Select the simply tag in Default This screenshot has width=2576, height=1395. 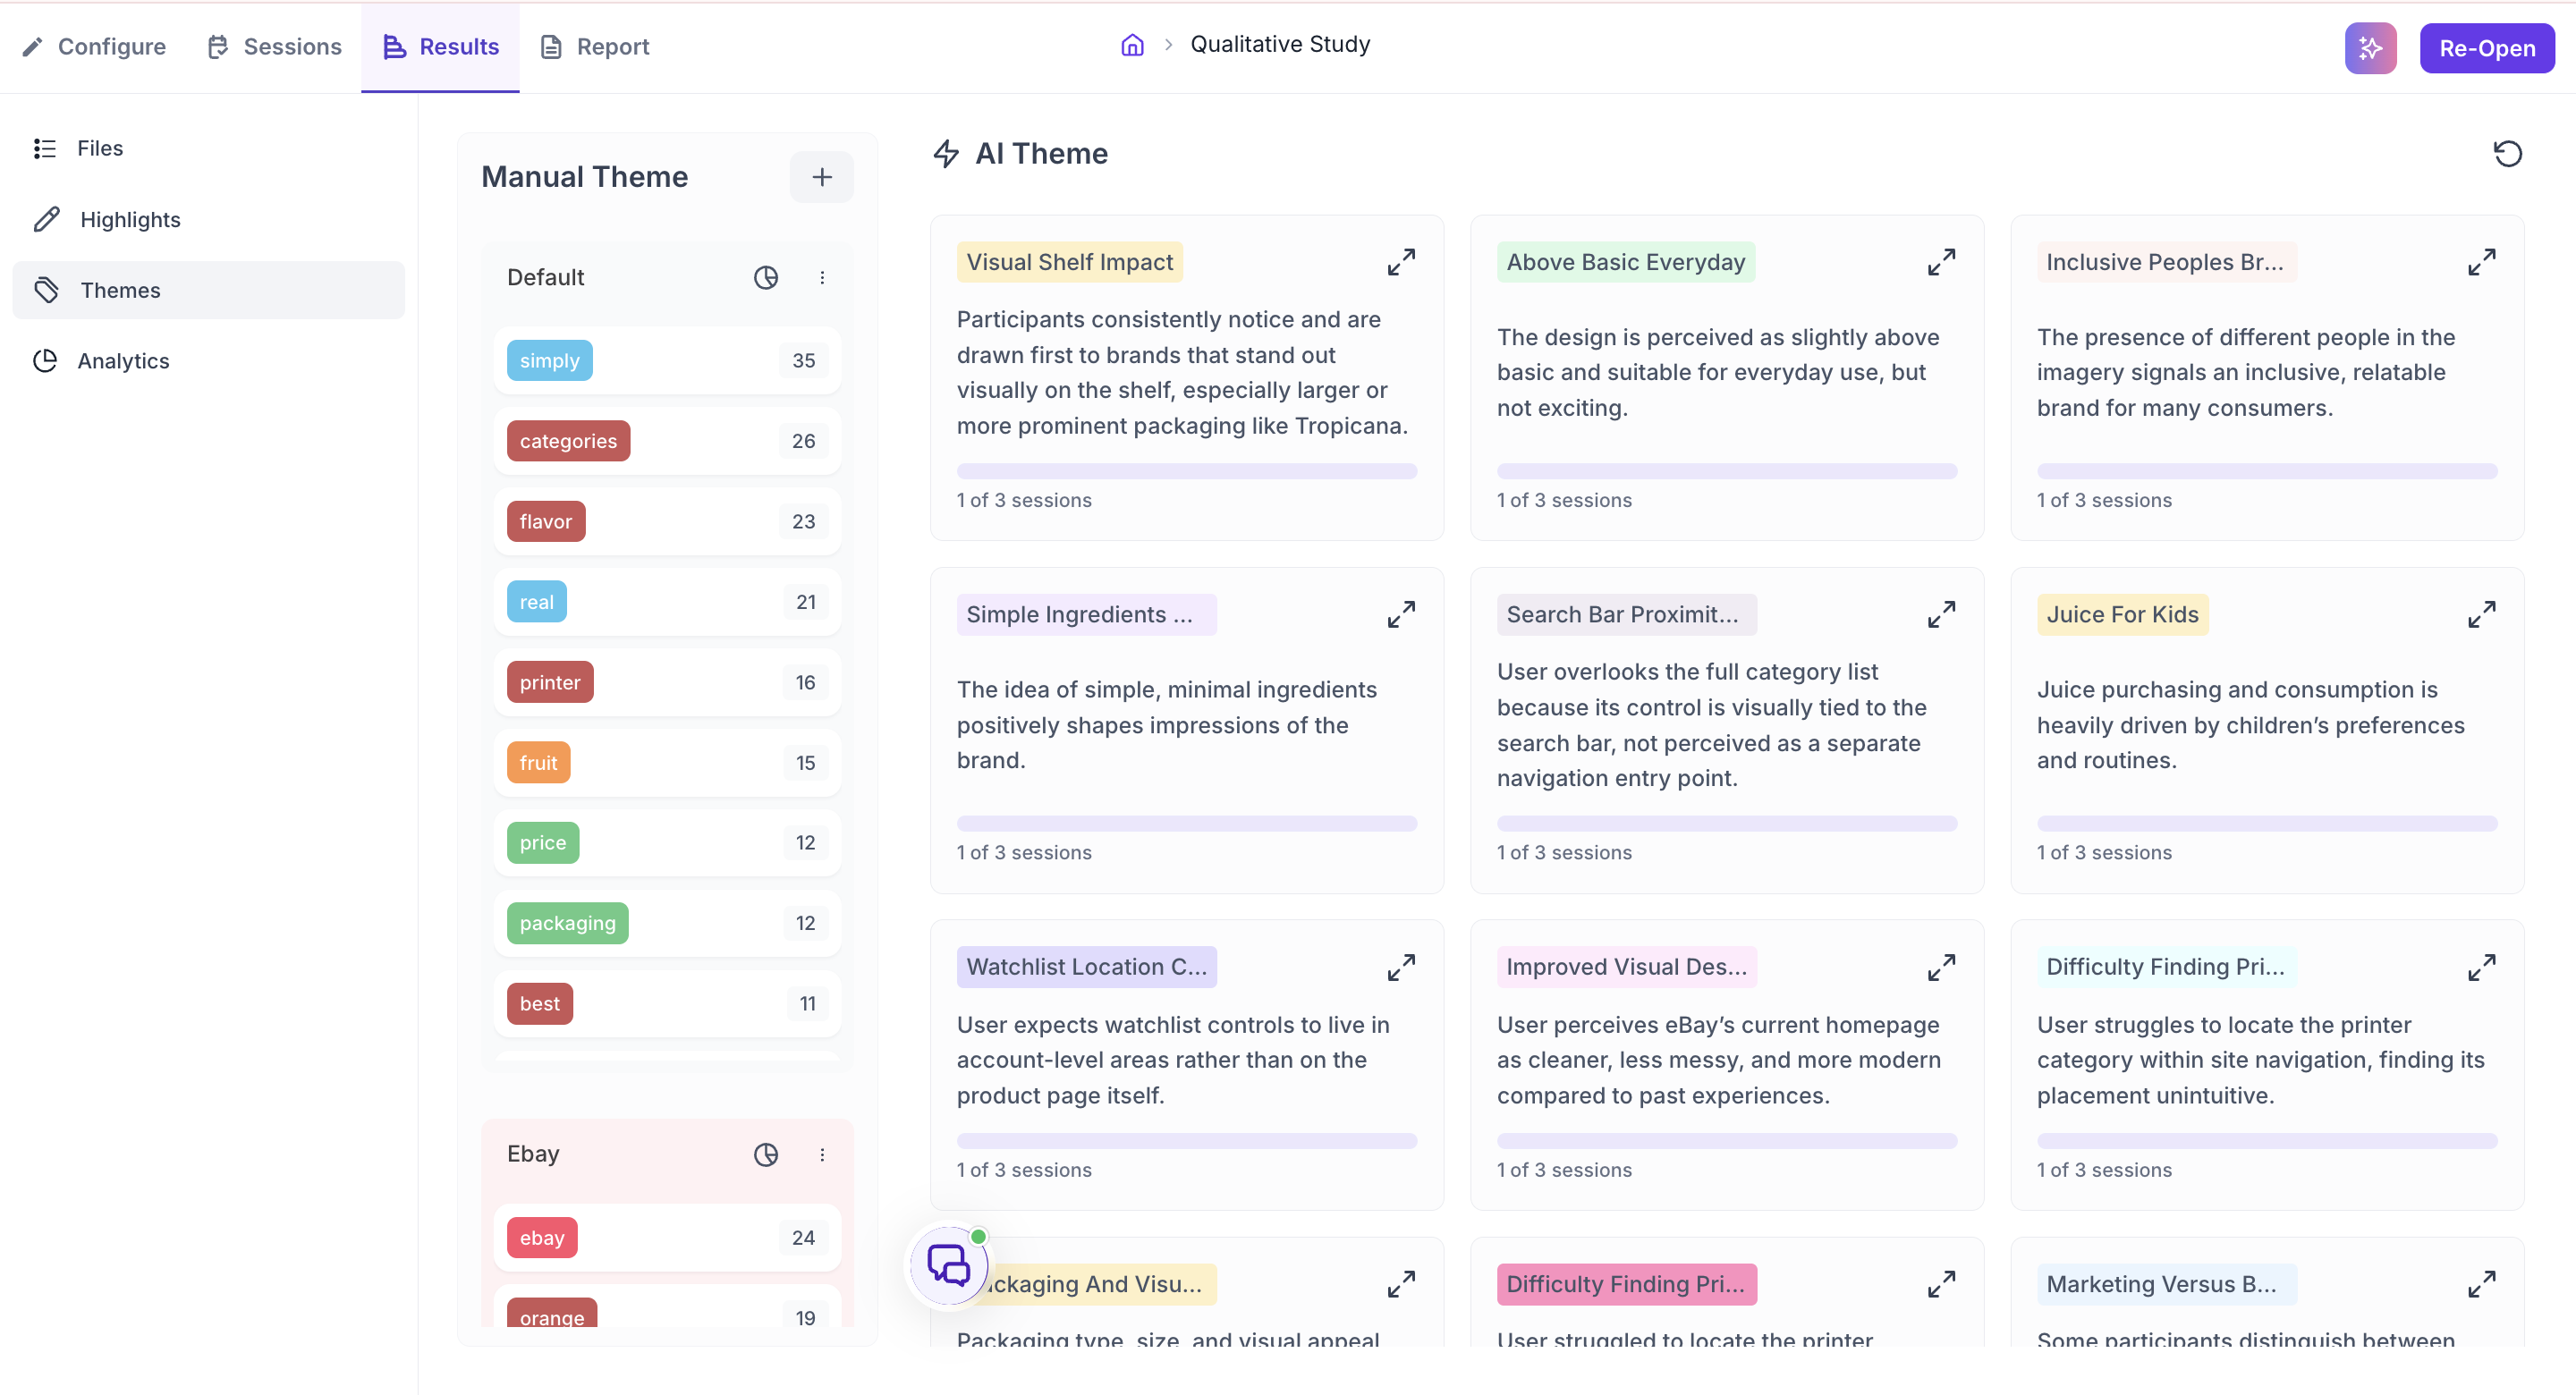point(549,361)
